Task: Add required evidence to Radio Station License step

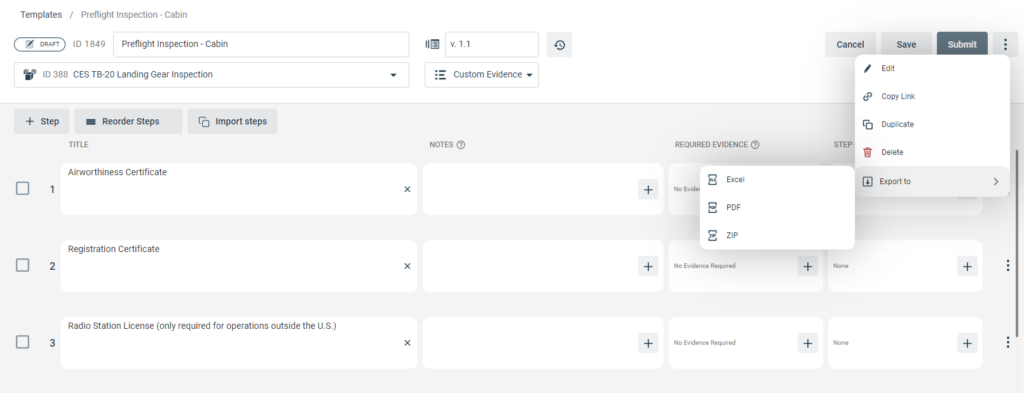Action: [x=807, y=343]
